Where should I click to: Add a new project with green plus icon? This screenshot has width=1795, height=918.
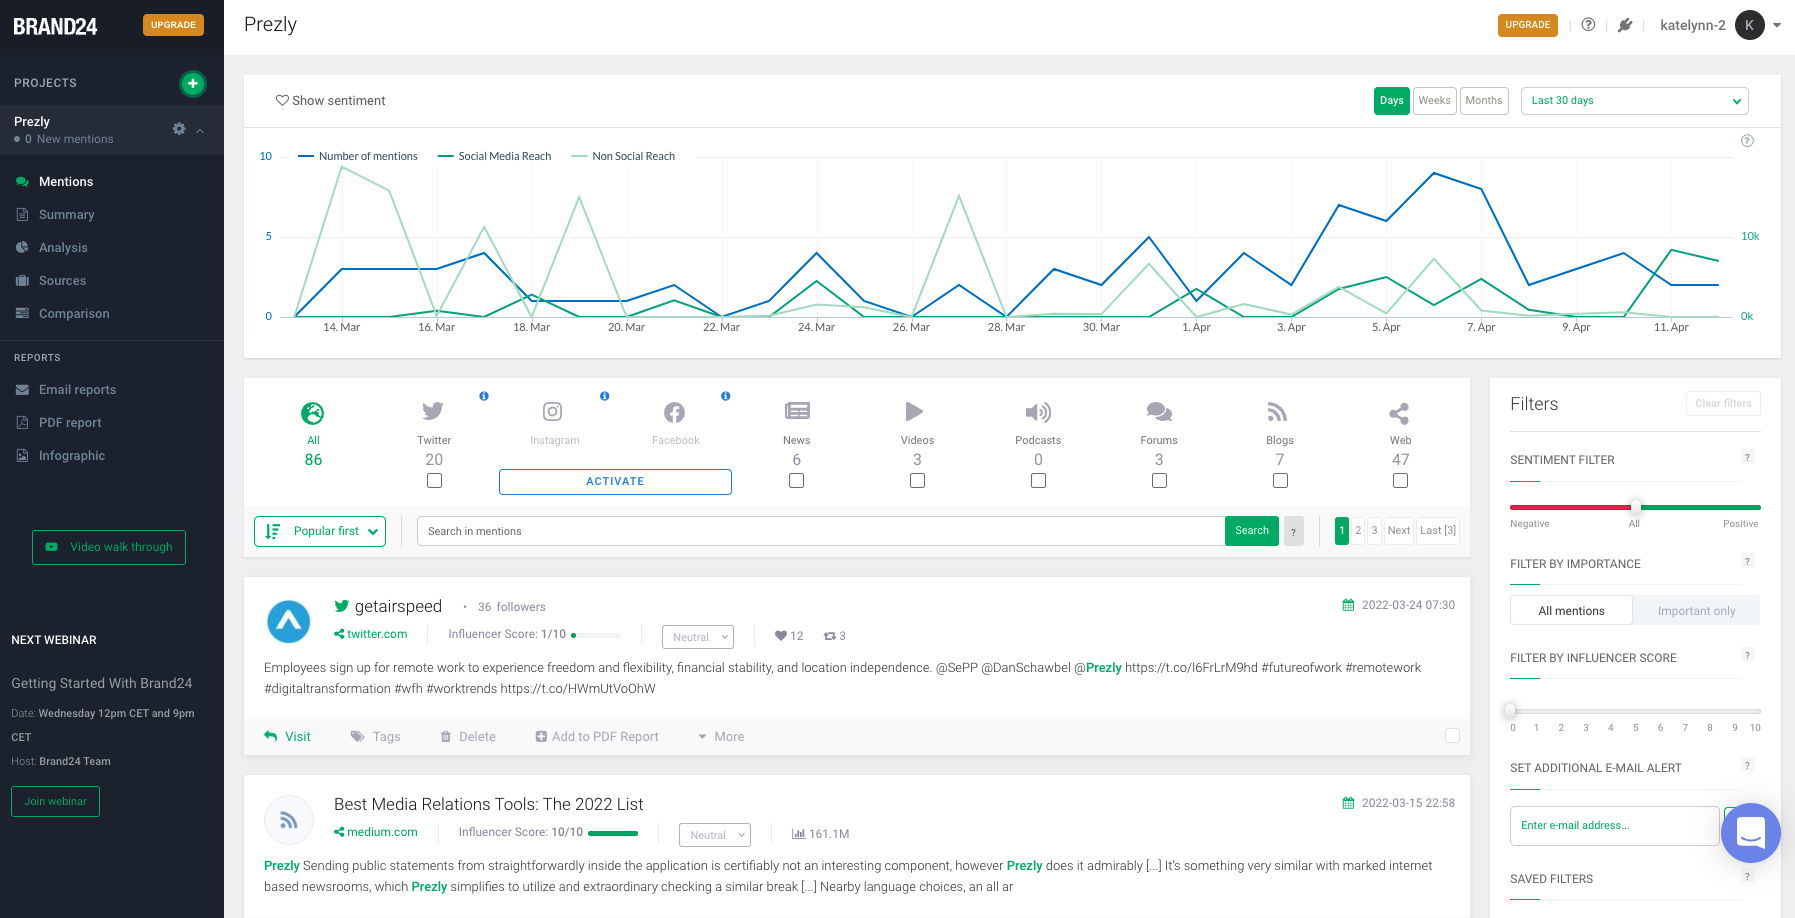coord(192,83)
